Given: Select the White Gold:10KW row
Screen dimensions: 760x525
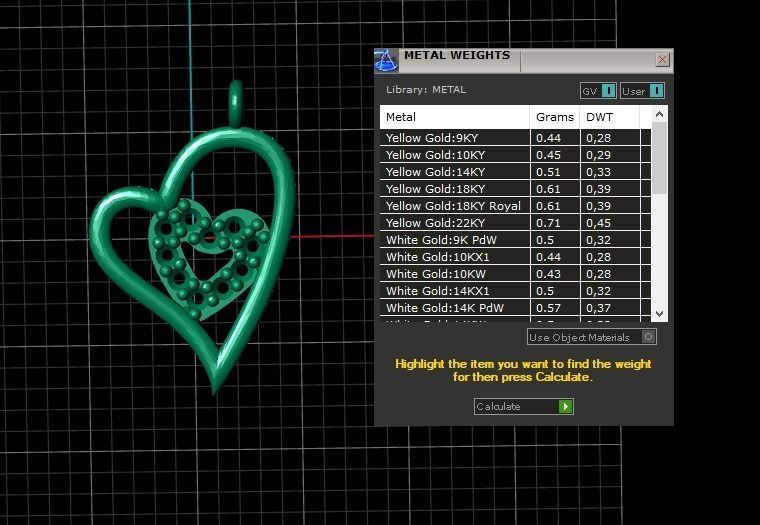Looking at the screenshot, I should (515, 273).
